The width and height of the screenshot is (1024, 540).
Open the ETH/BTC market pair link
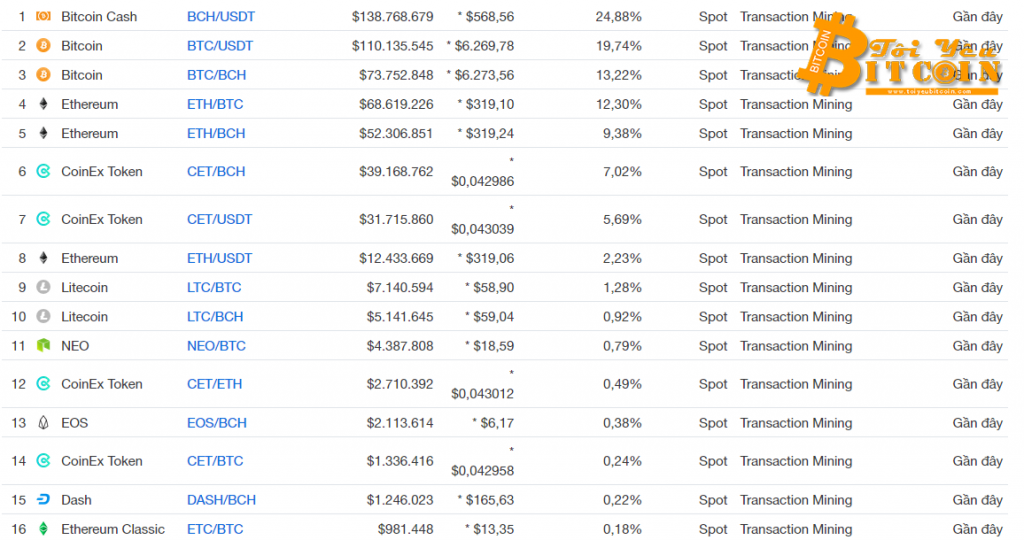215,104
